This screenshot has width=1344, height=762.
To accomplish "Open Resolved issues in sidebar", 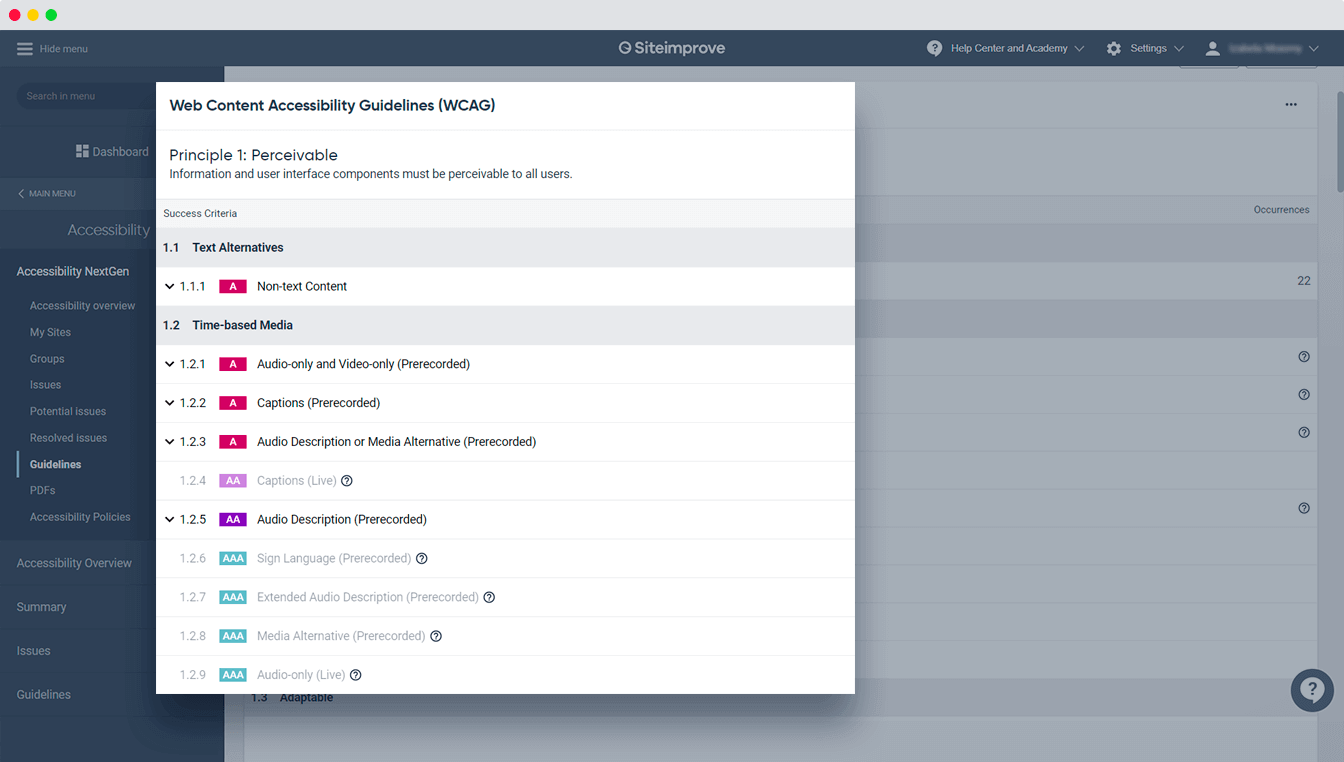I will coord(68,438).
